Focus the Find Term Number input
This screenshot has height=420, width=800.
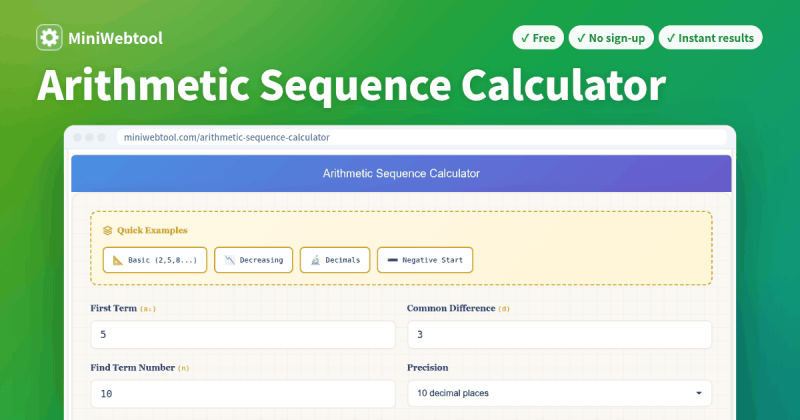coord(243,393)
